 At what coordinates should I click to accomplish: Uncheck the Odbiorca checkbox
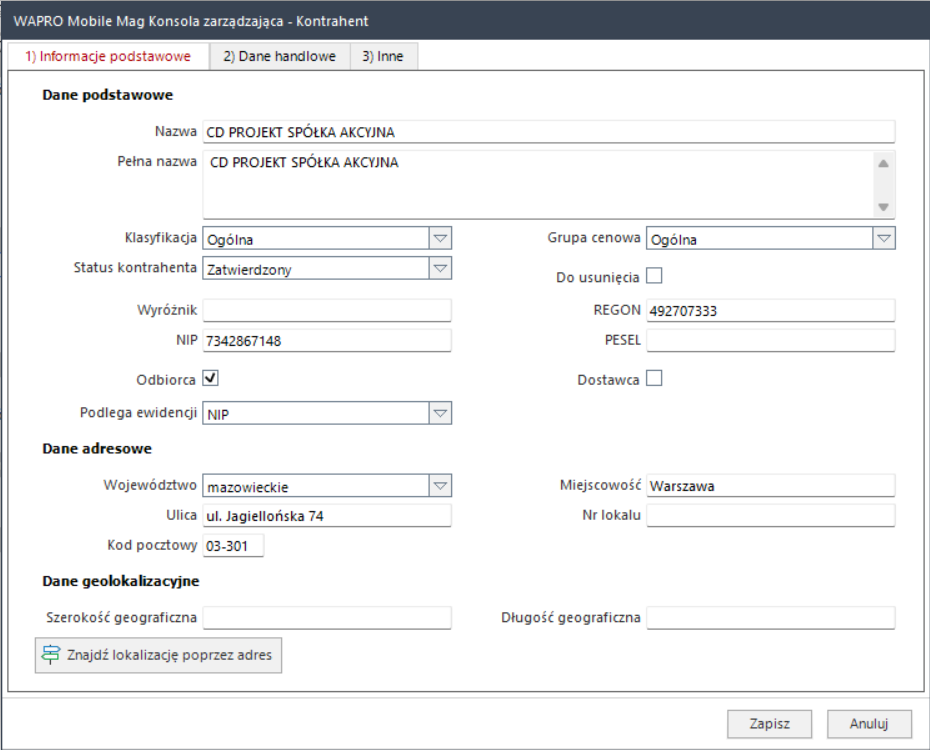(x=211, y=378)
